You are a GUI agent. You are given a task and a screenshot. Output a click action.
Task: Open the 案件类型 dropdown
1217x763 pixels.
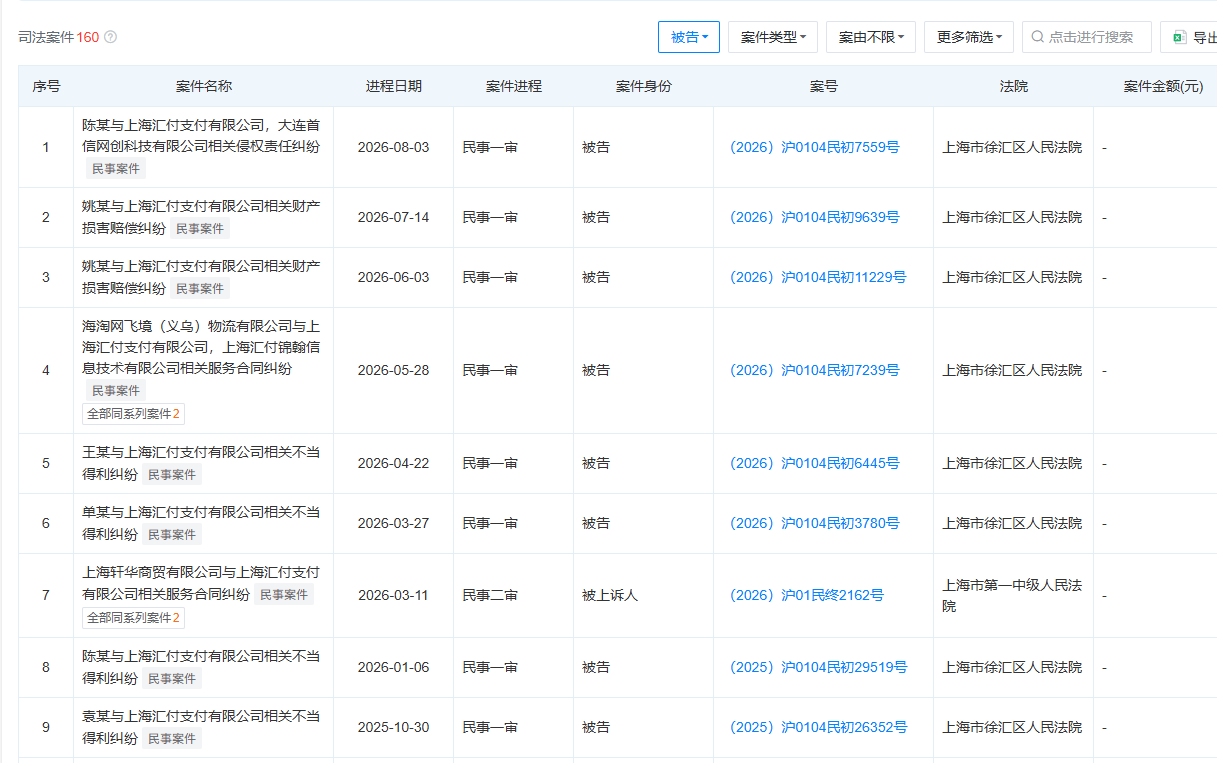tap(773, 37)
